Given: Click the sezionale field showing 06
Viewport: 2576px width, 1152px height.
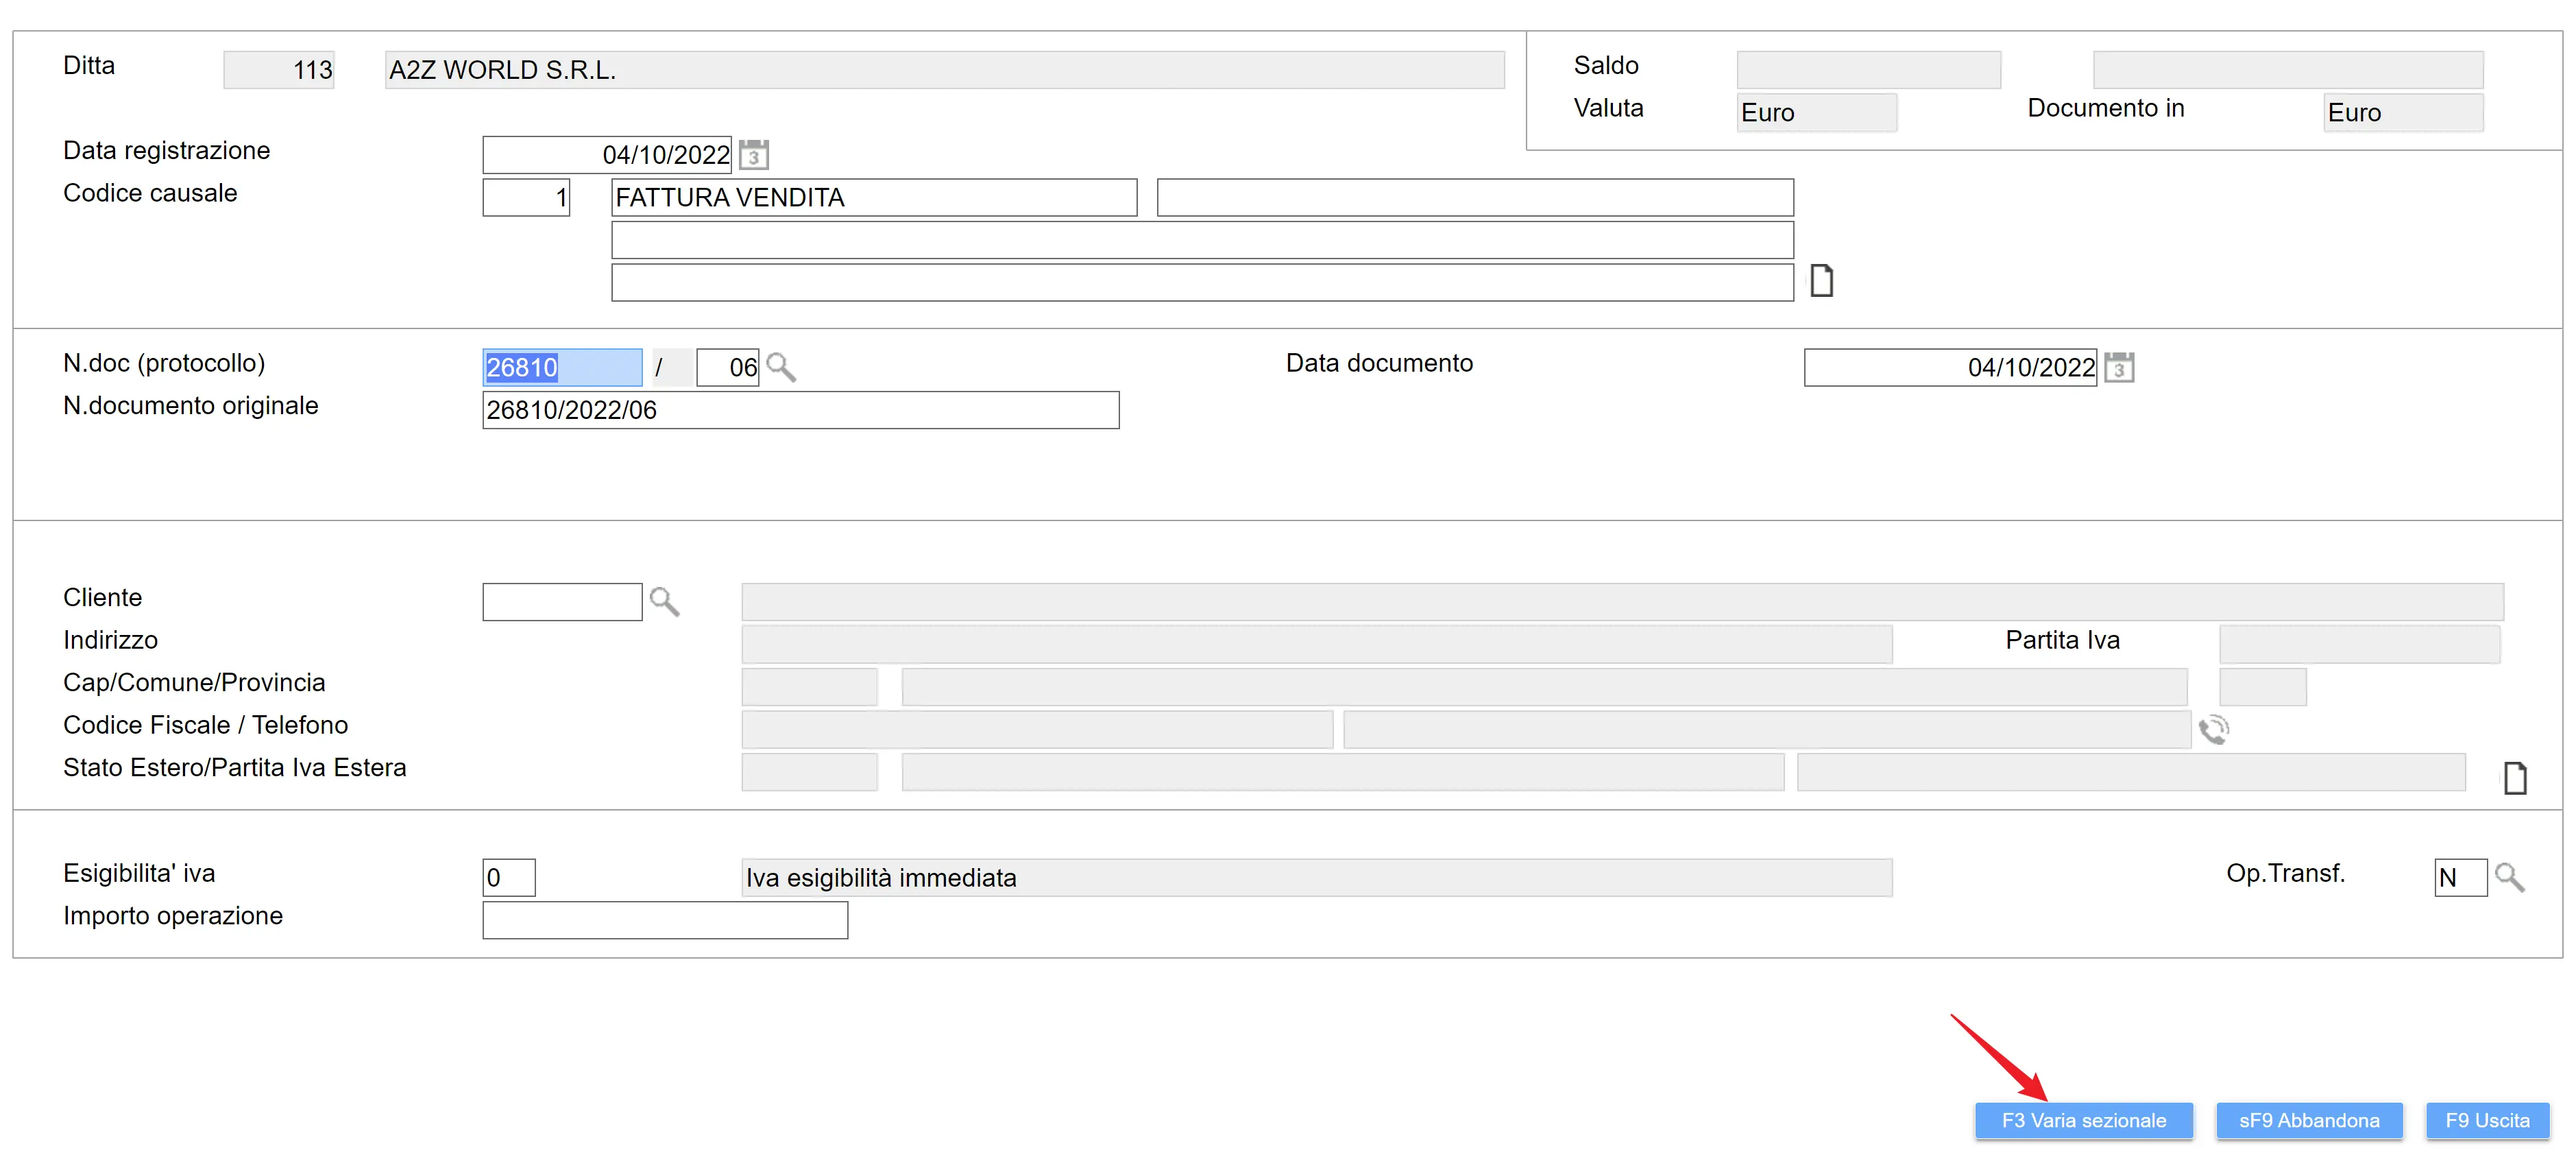Looking at the screenshot, I should pos(727,367).
